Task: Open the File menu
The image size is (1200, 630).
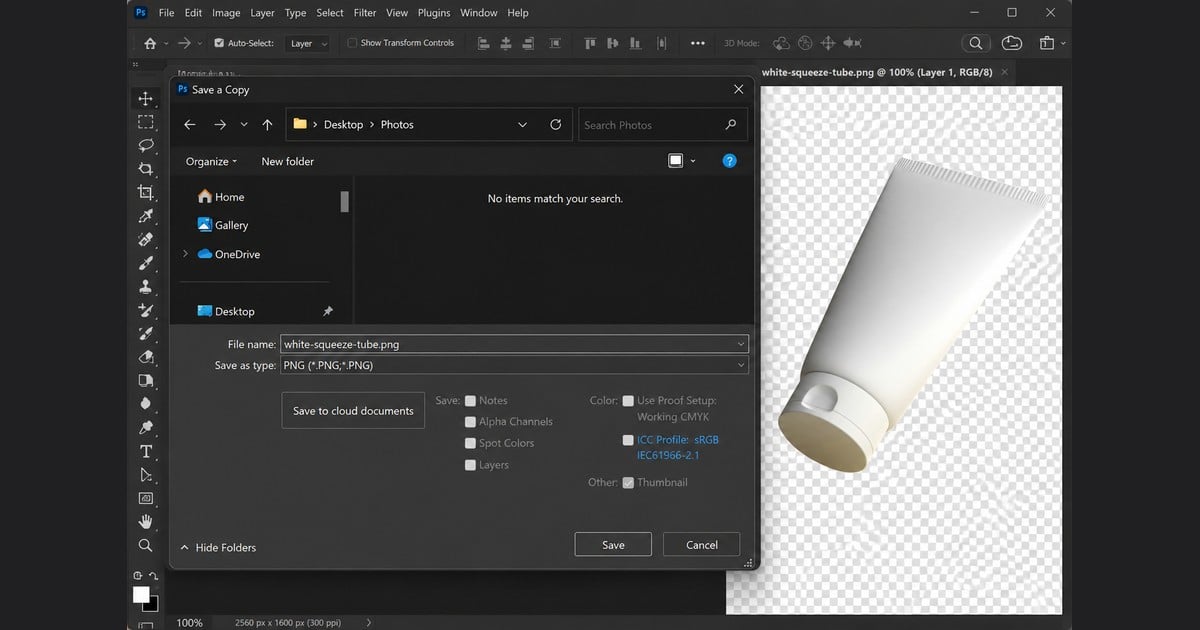Action: coord(167,13)
